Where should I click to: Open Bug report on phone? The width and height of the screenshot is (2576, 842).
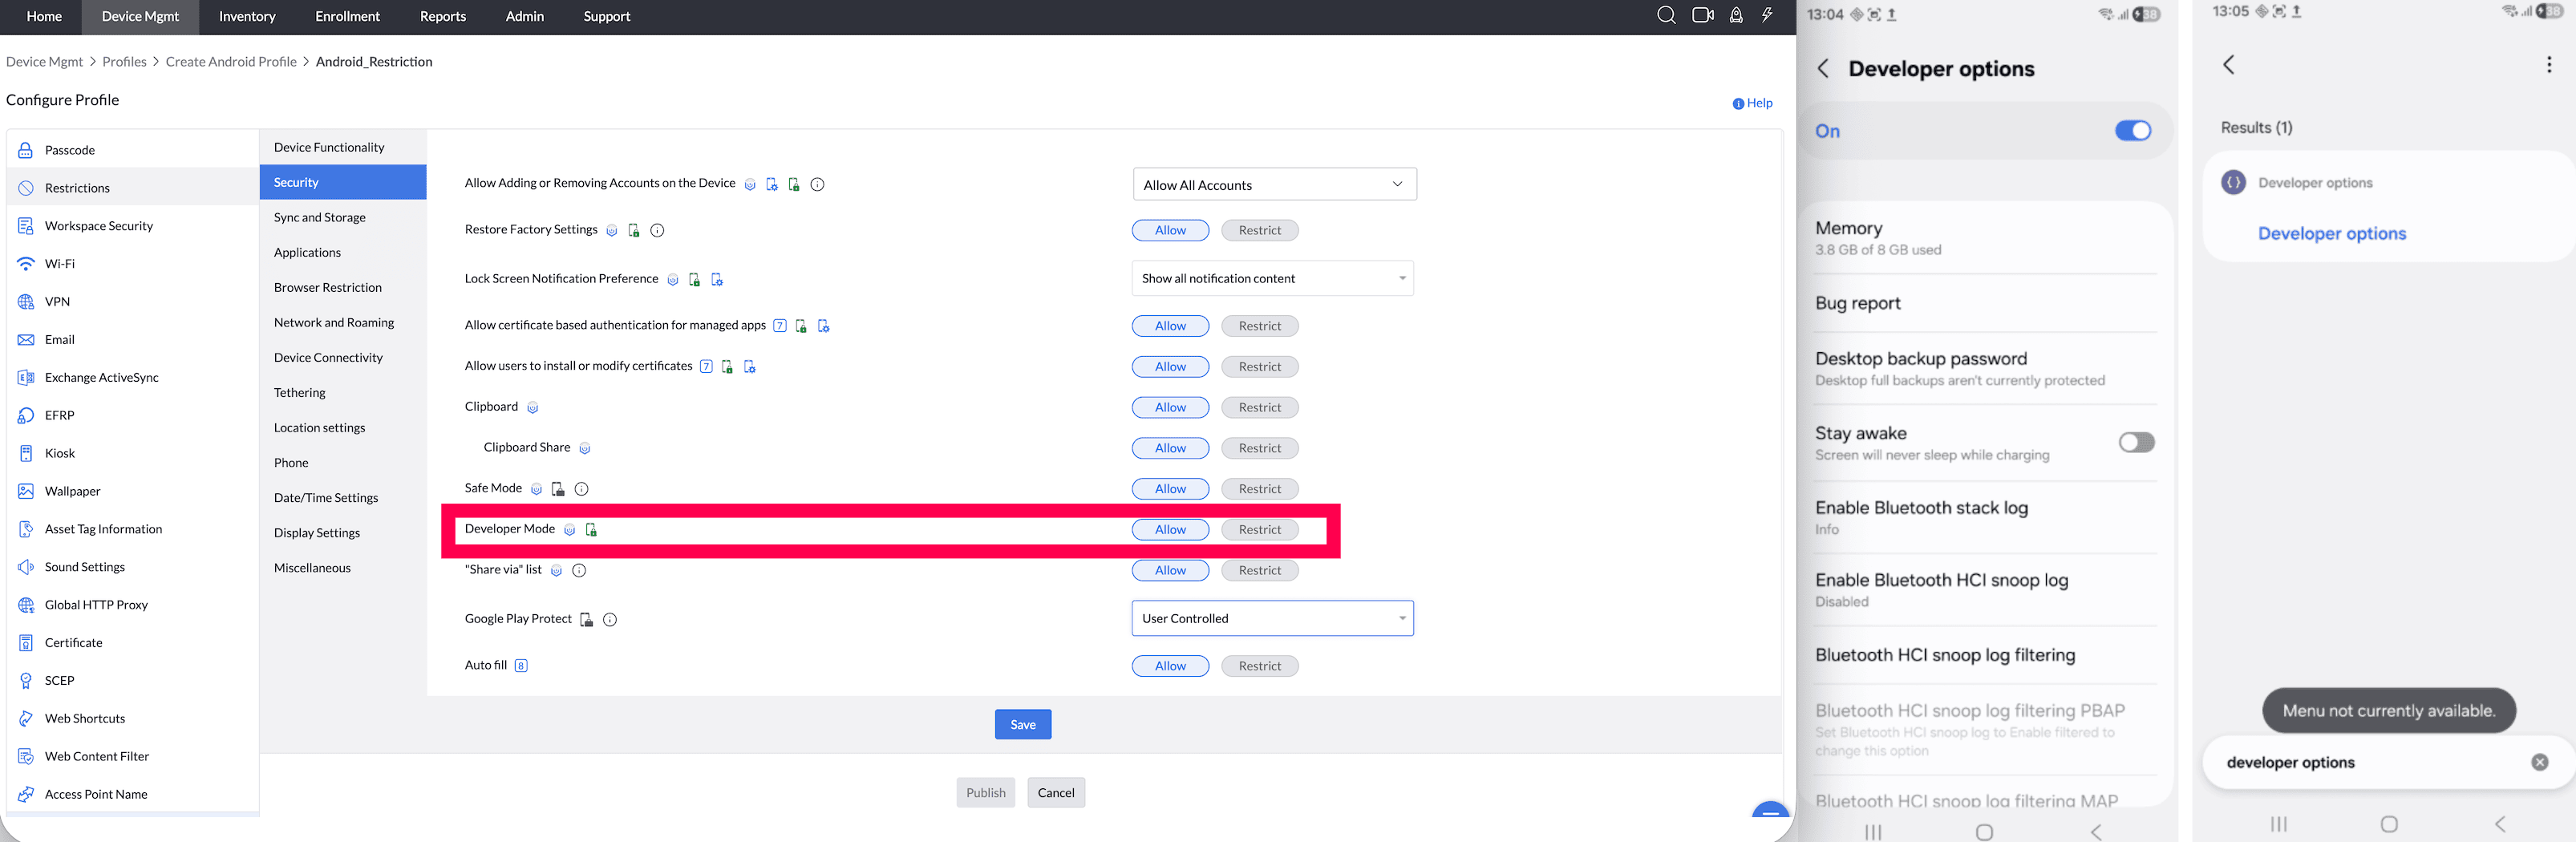1985,304
